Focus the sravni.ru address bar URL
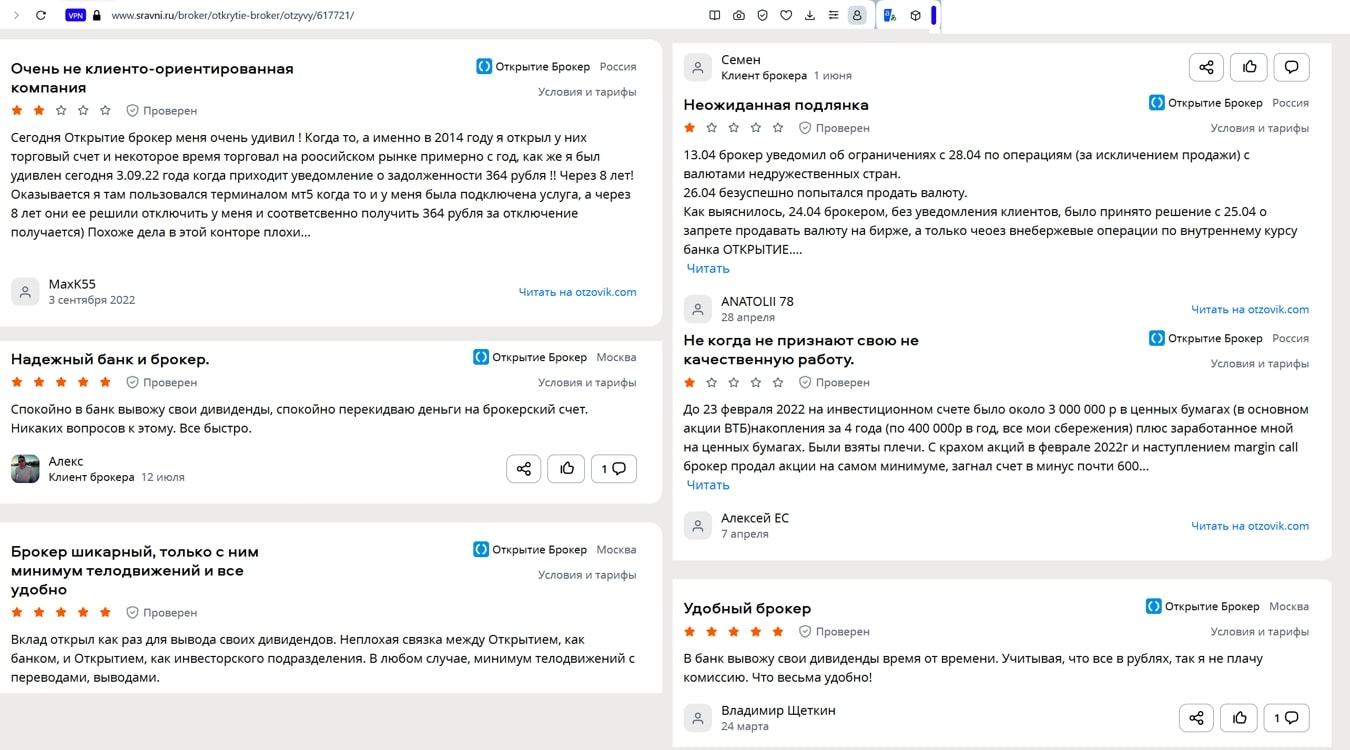The image size is (1350, 750). click(232, 15)
